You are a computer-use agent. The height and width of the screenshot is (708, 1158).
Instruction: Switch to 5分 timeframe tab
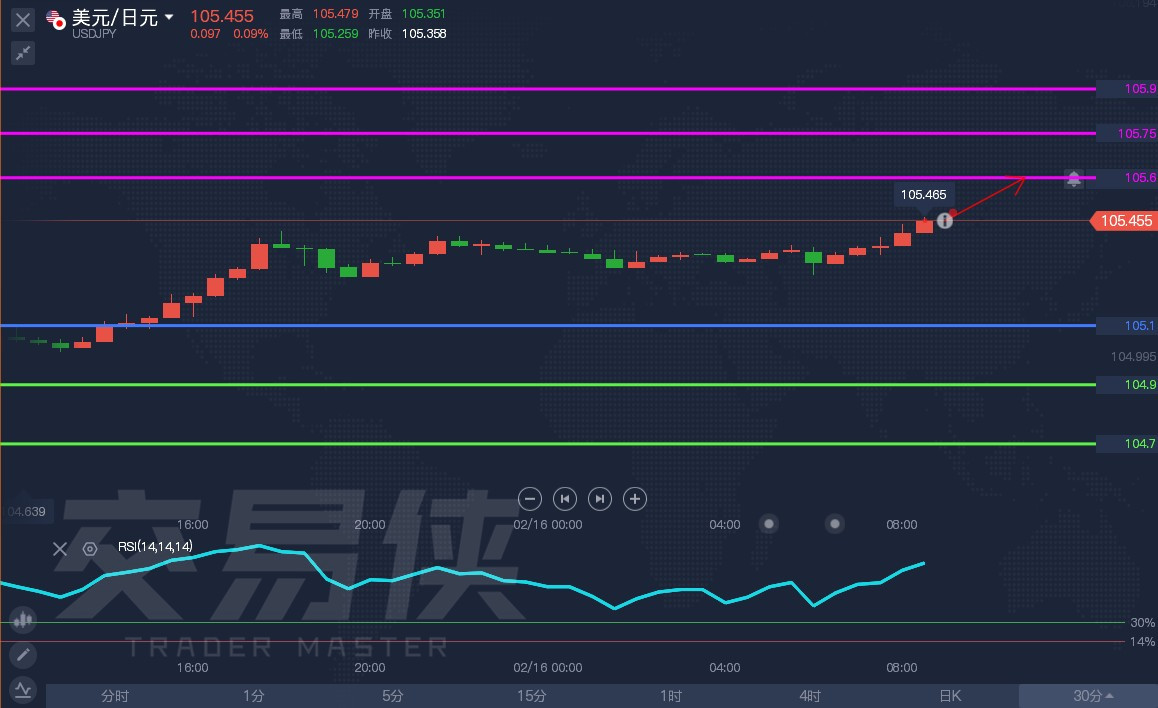[393, 695]
